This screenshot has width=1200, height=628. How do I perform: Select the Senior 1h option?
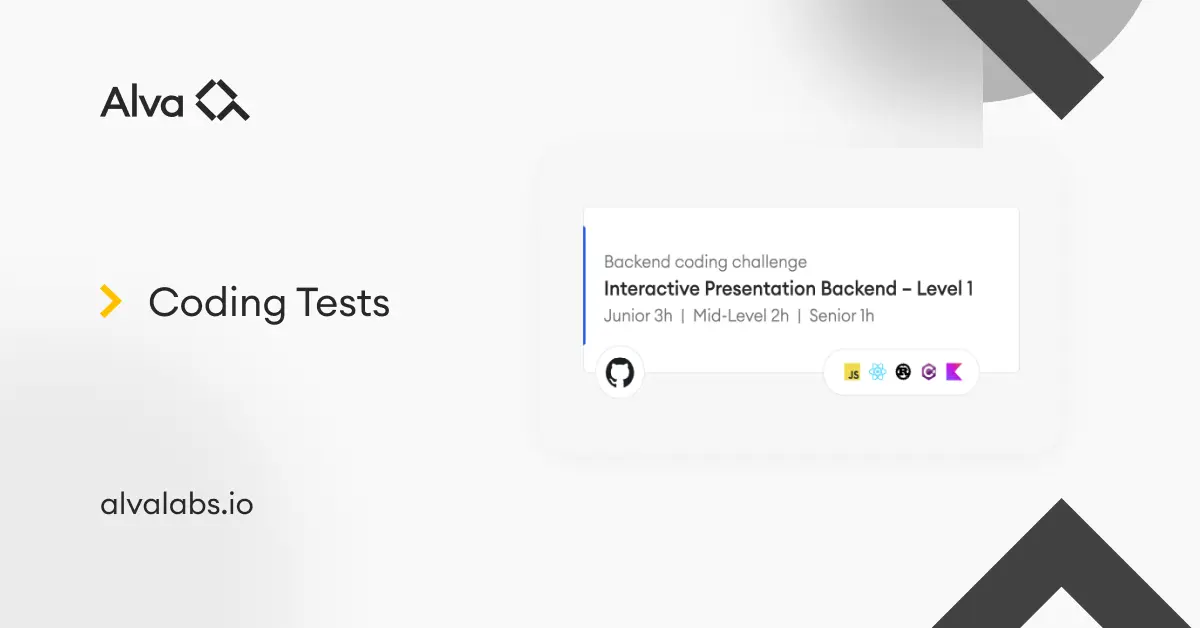click(x=842, y=316)
